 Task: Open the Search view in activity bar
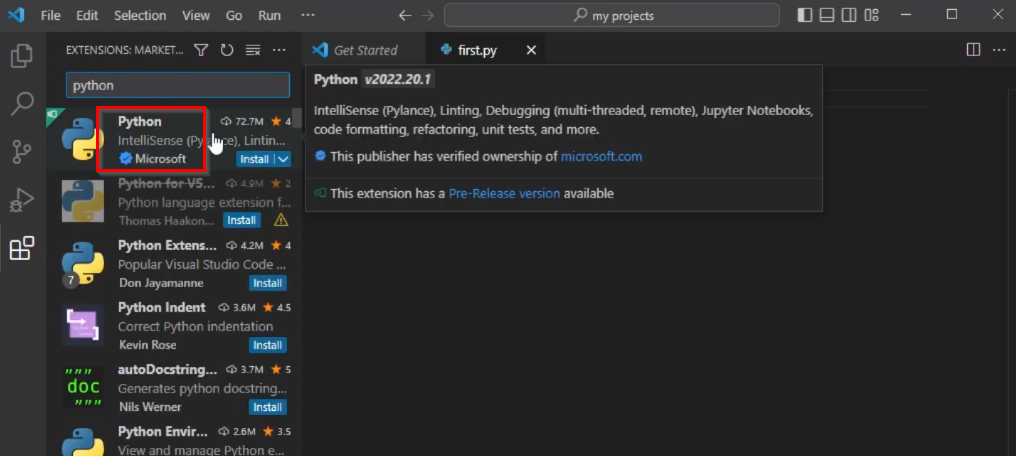pos(22,104)
